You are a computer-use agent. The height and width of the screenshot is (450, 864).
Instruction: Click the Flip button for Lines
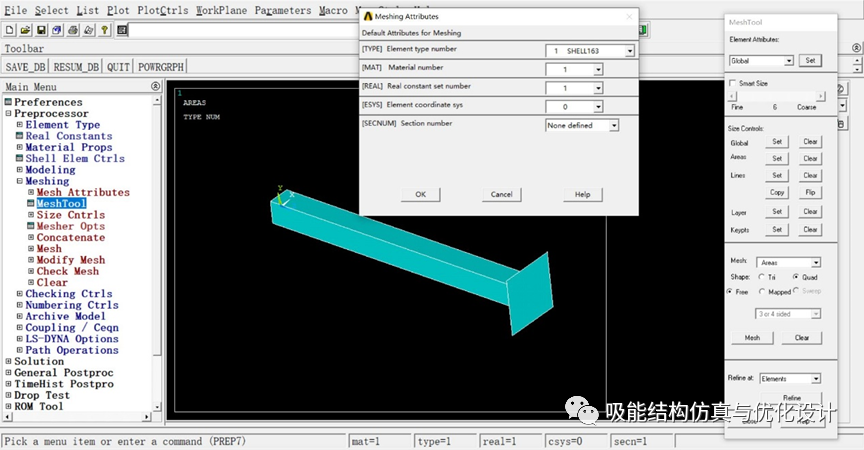click(x=810, y=192)
